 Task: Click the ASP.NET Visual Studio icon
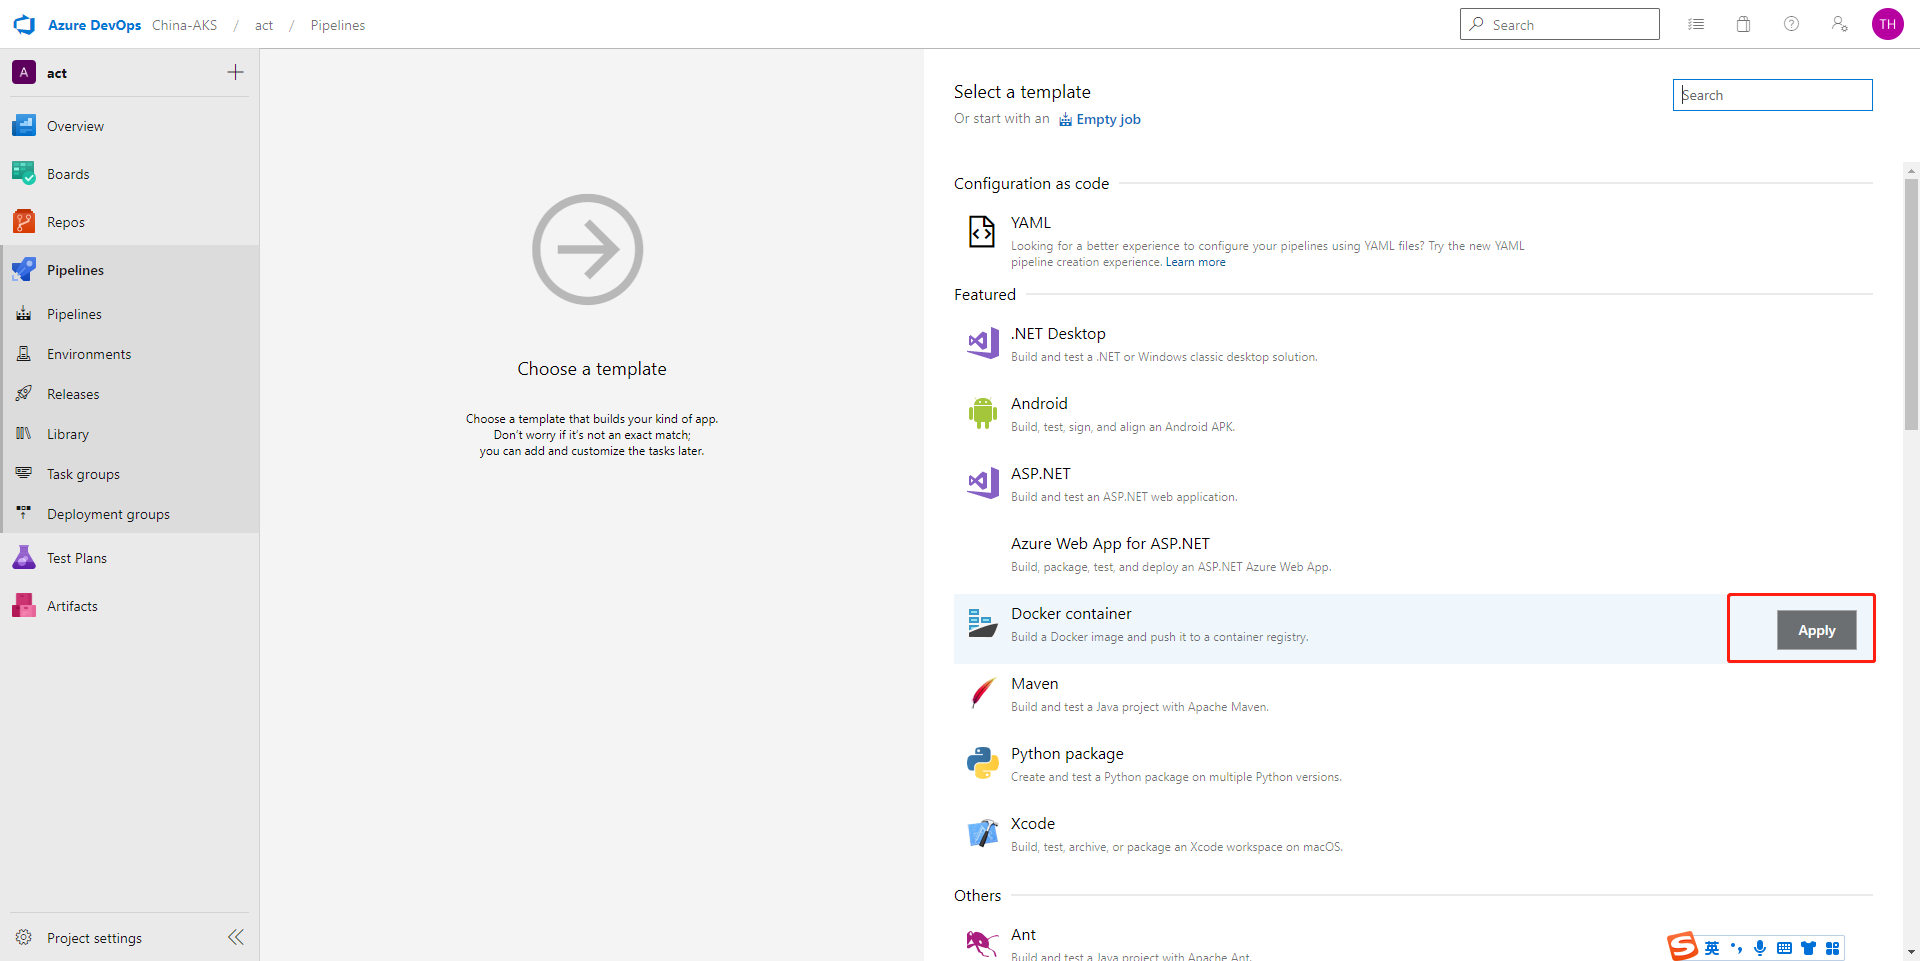click(x=983, y=483)
